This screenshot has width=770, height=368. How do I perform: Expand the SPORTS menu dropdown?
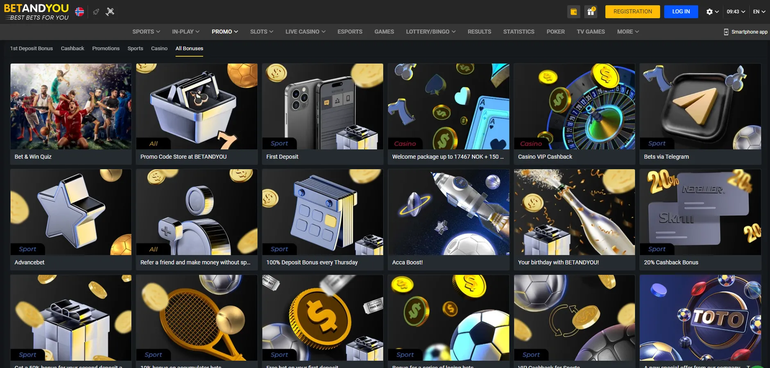146,31
